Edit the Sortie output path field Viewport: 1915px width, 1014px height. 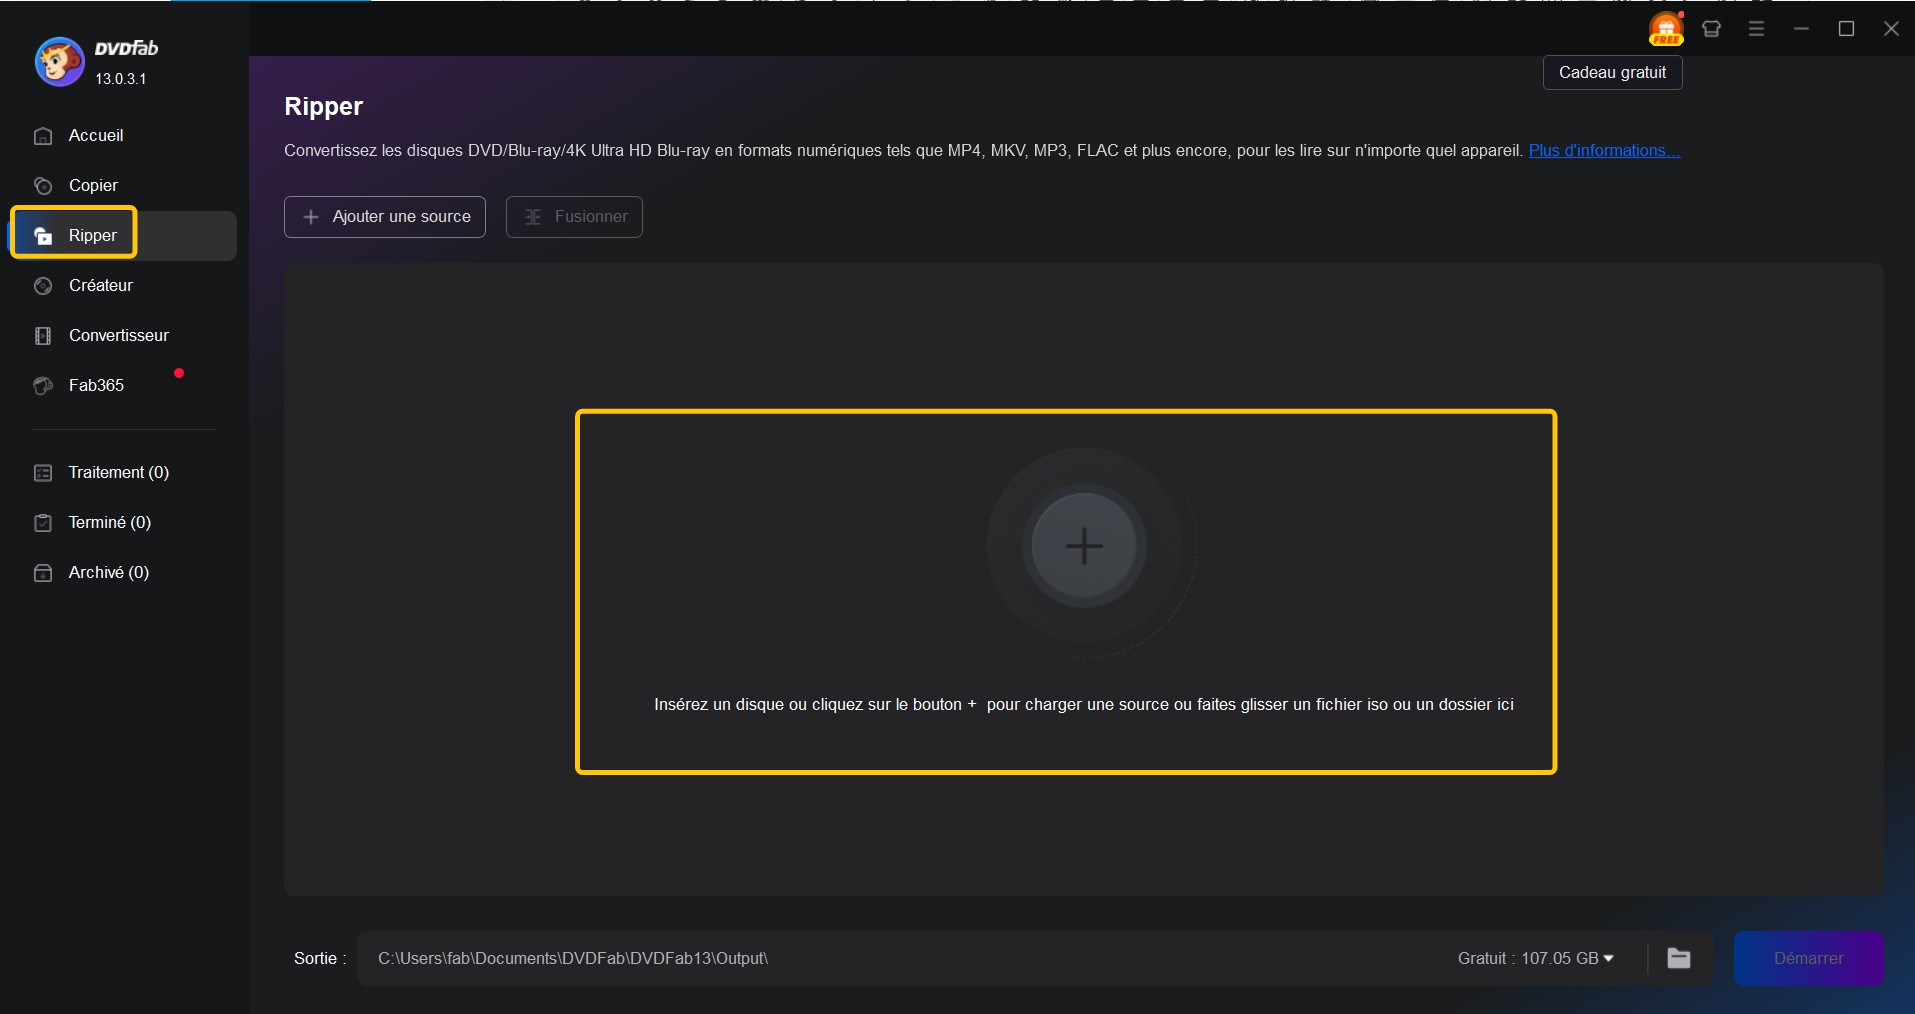coord(900,958)
